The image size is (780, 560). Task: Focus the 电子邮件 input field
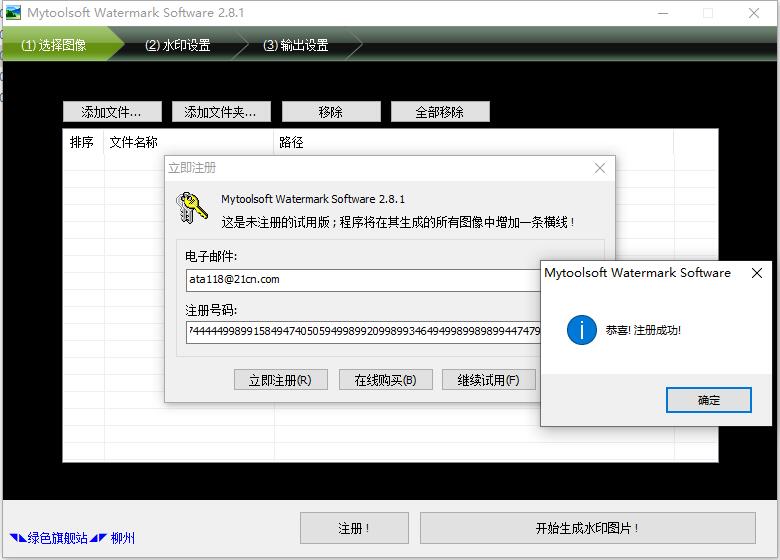click(362, 280)
